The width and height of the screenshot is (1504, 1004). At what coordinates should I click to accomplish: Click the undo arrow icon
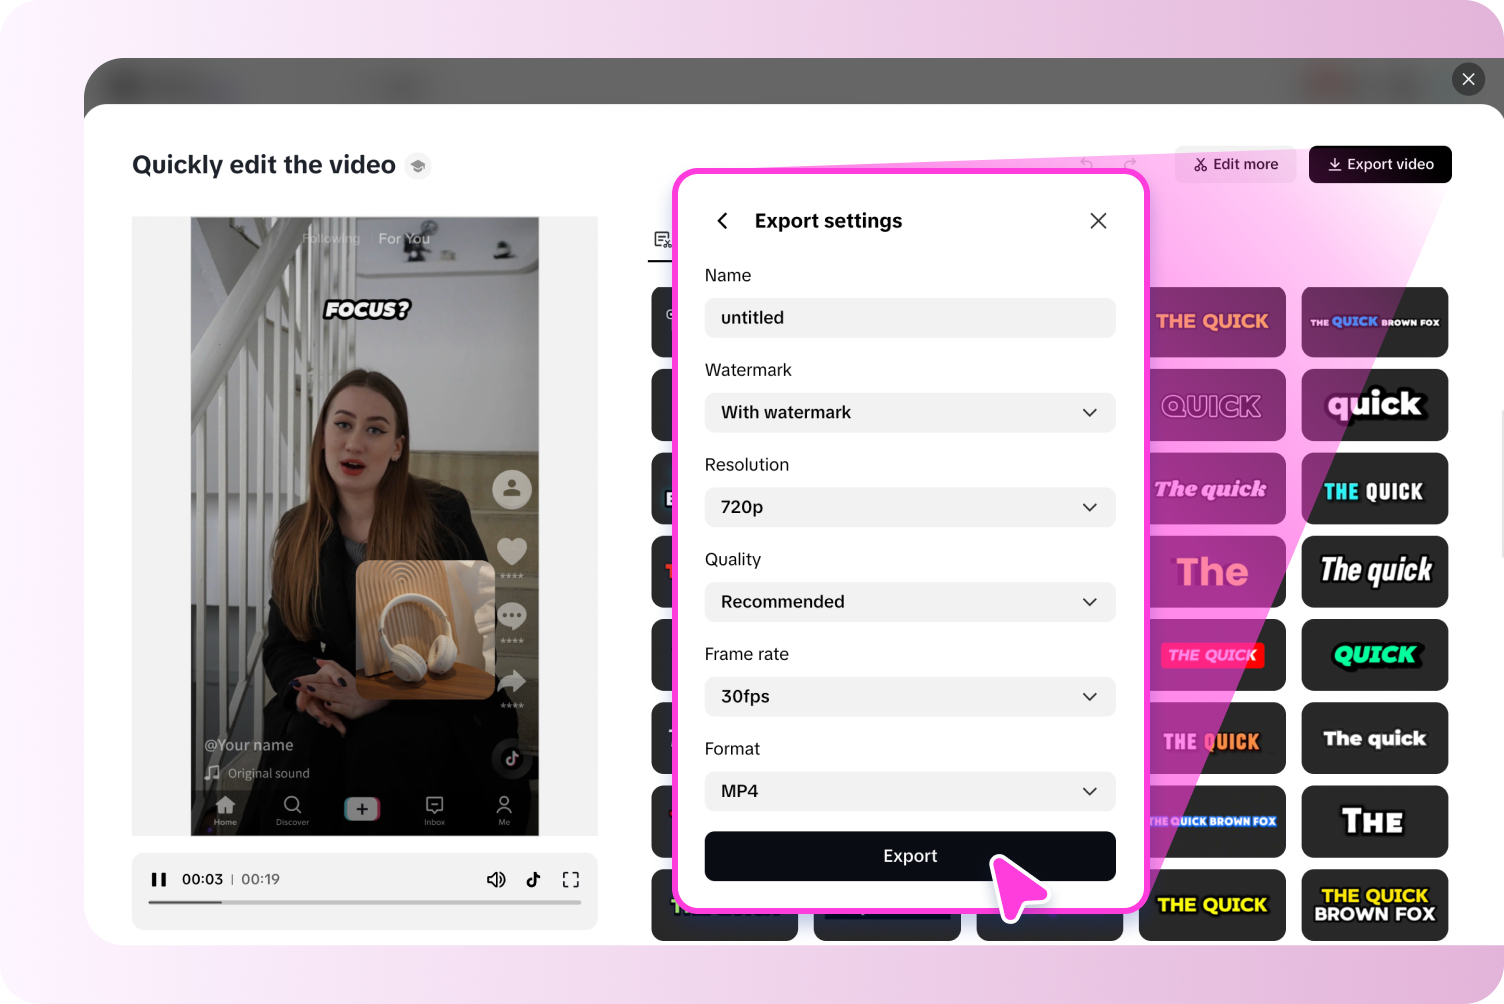(x=1087, y=164)
